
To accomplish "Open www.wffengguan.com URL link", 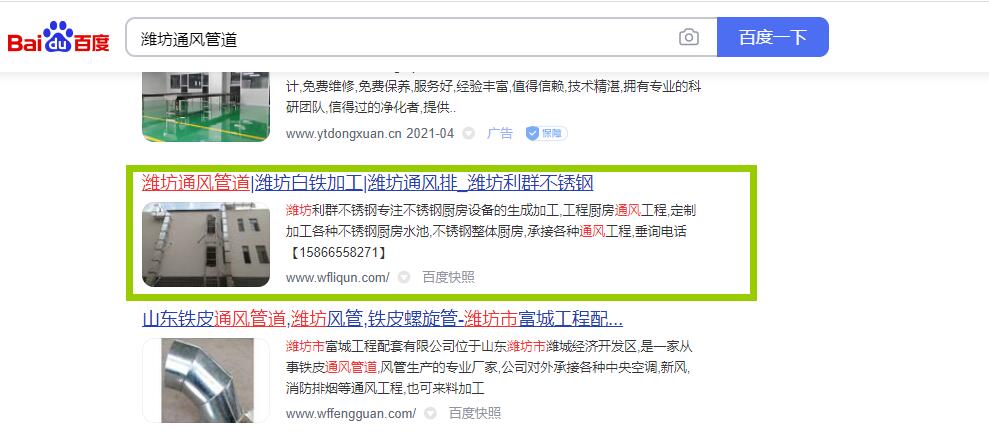I will click(x=351, y=414).
